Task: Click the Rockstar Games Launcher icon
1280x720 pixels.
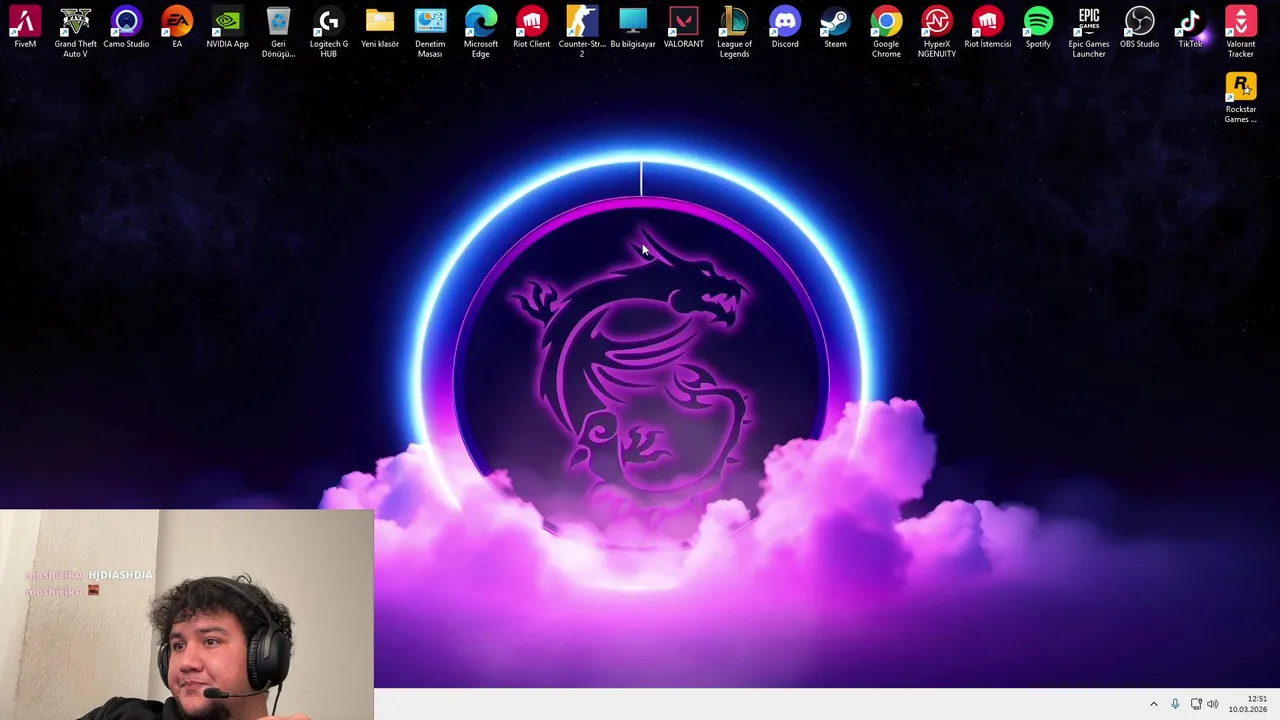Action: [x=1241, y=97]
